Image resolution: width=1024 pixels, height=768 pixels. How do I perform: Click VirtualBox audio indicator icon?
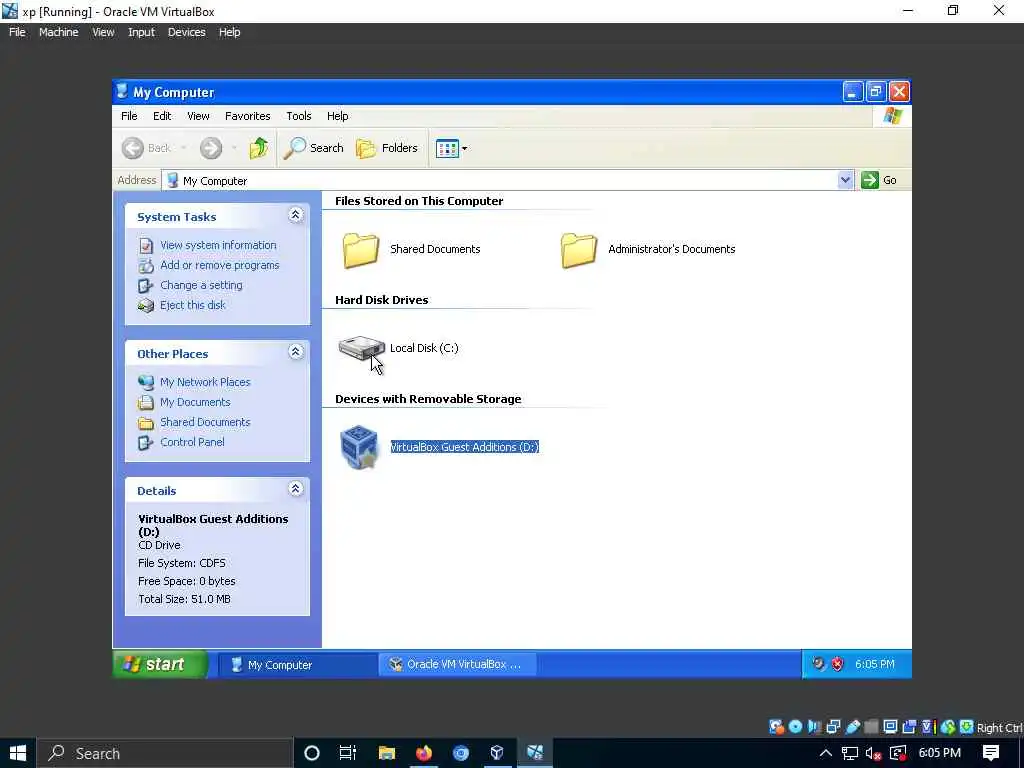coord(814,727)
